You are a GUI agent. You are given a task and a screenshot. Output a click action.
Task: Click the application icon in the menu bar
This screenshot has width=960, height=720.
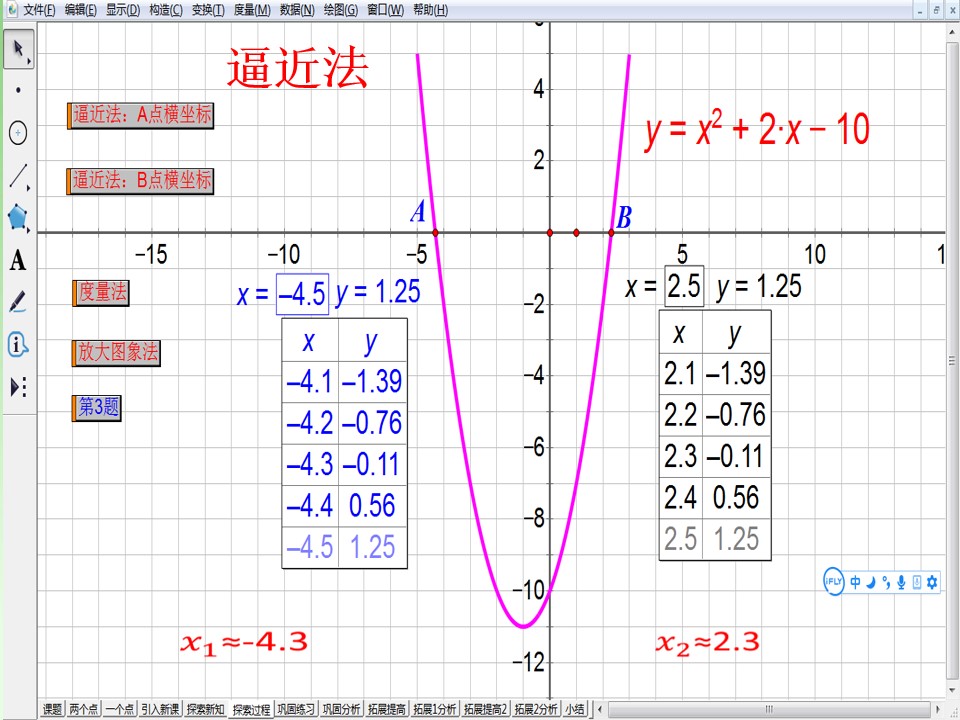(12, 9)
